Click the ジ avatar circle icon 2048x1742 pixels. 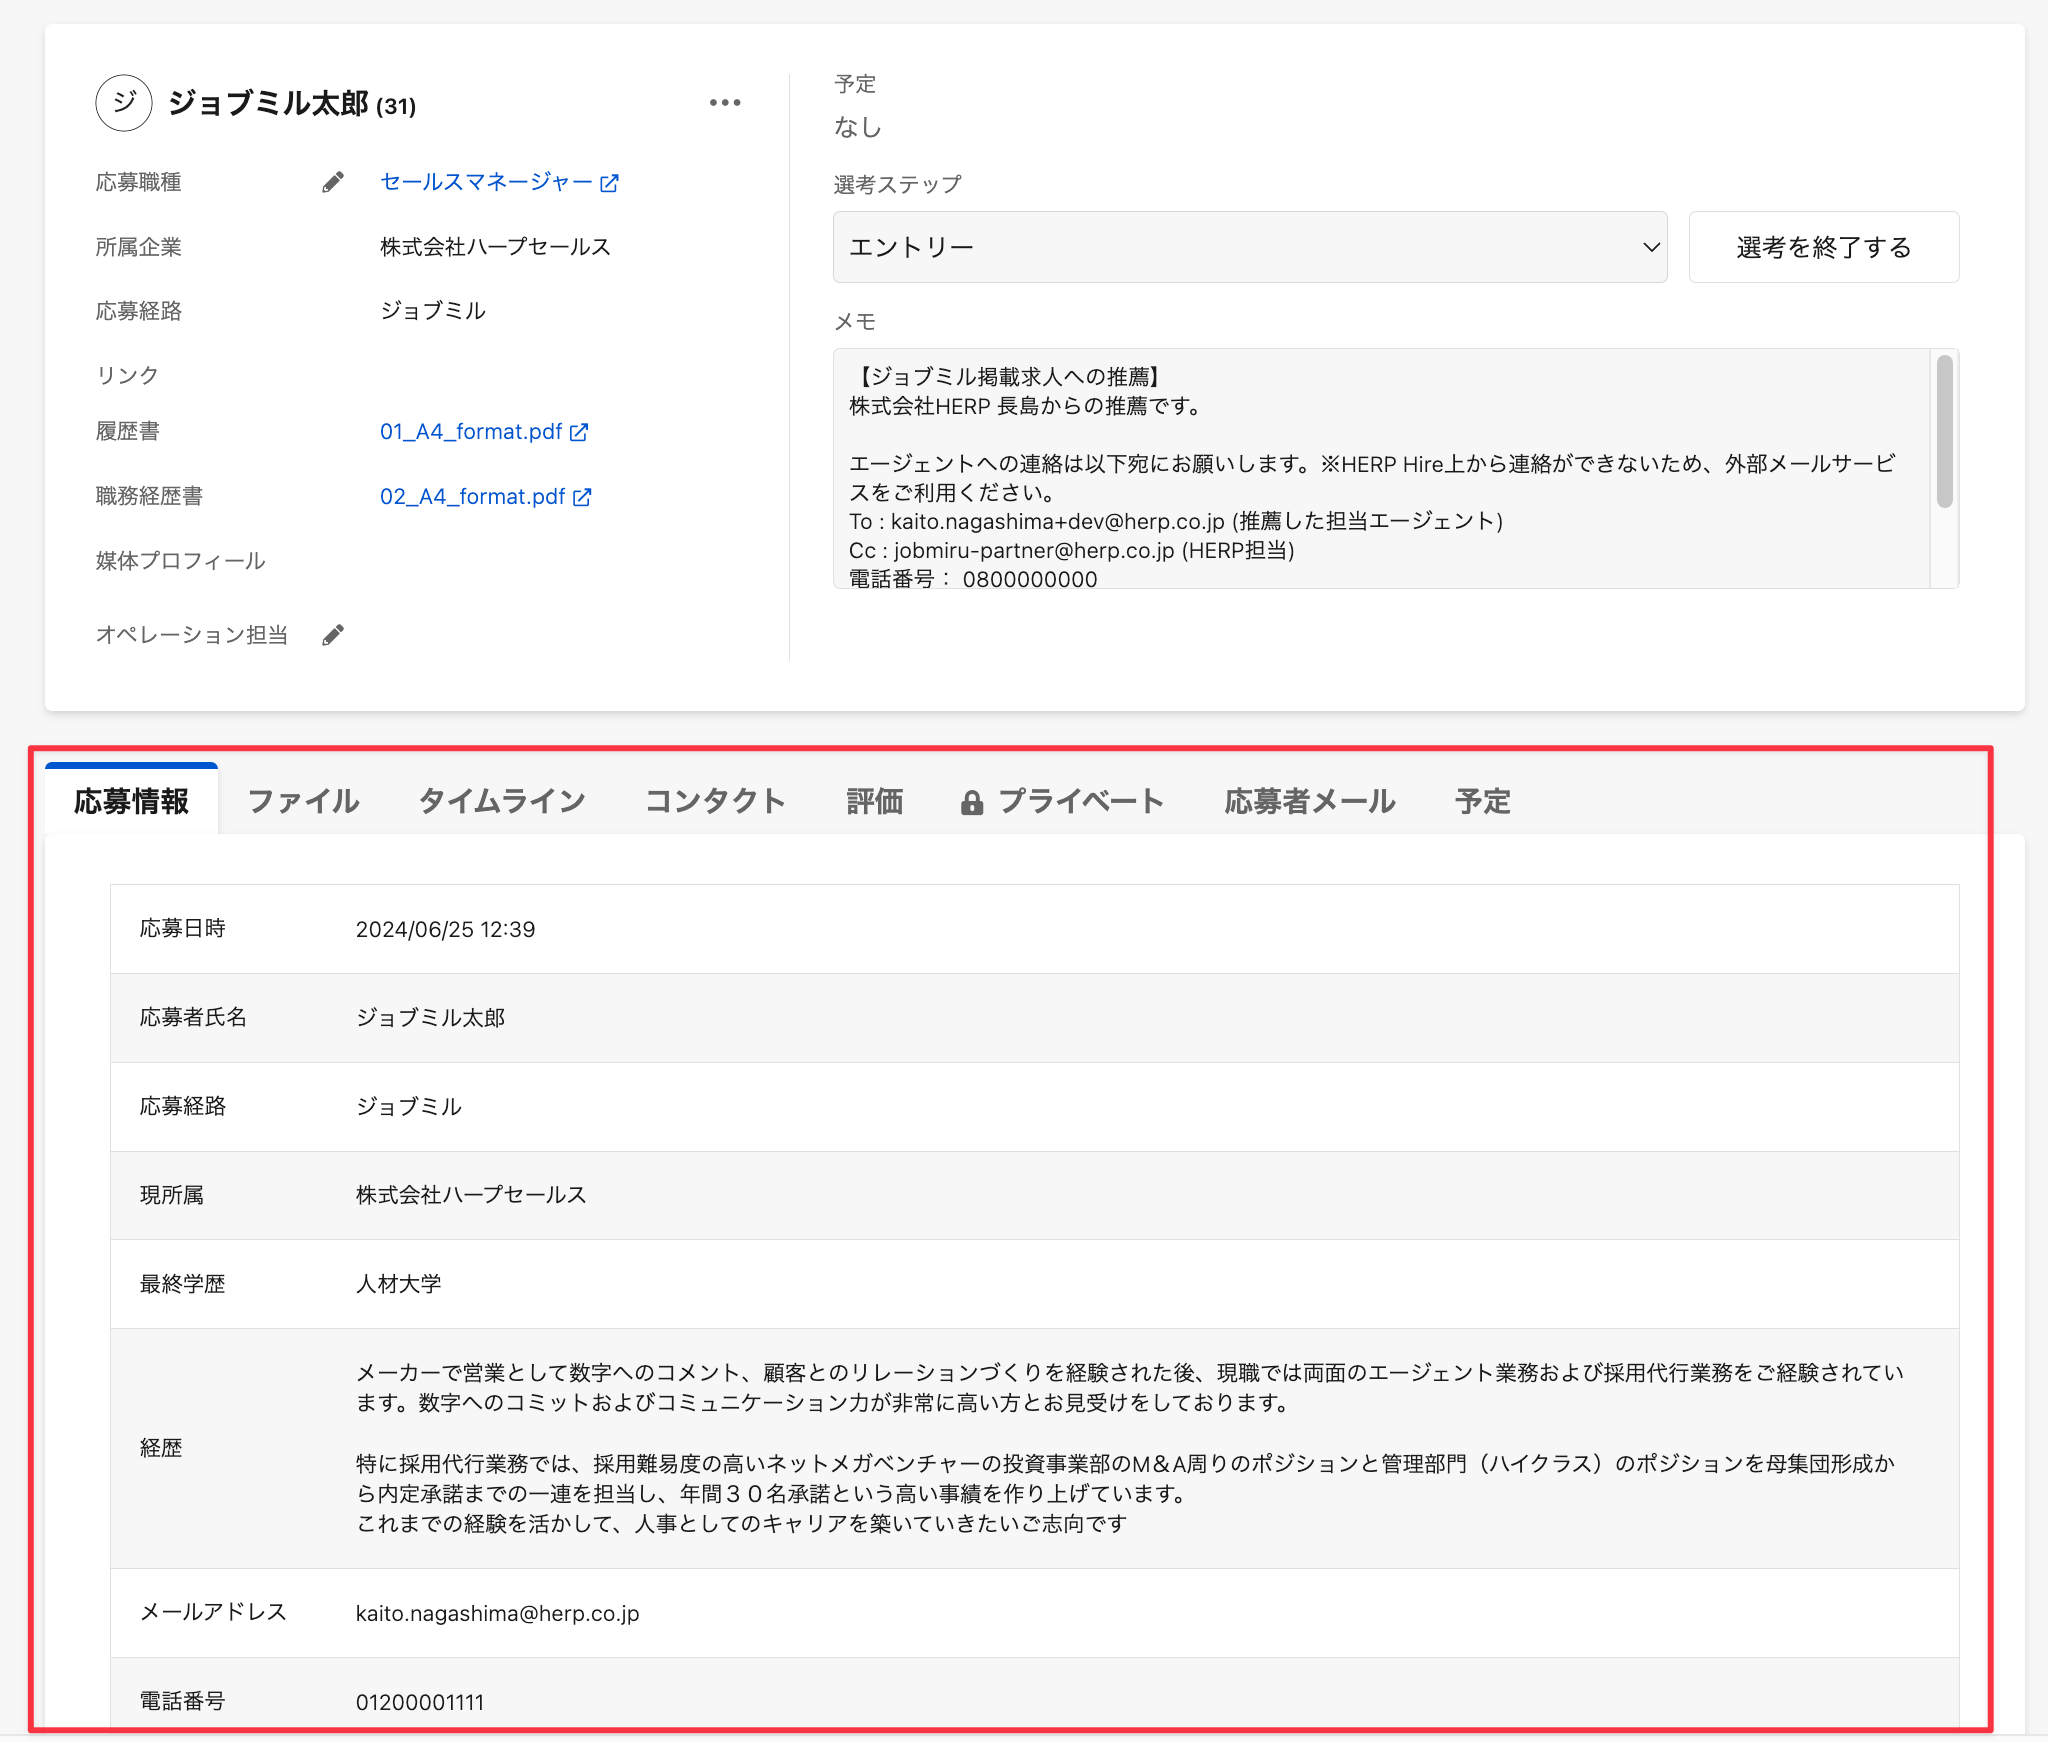tap(124, 103)
